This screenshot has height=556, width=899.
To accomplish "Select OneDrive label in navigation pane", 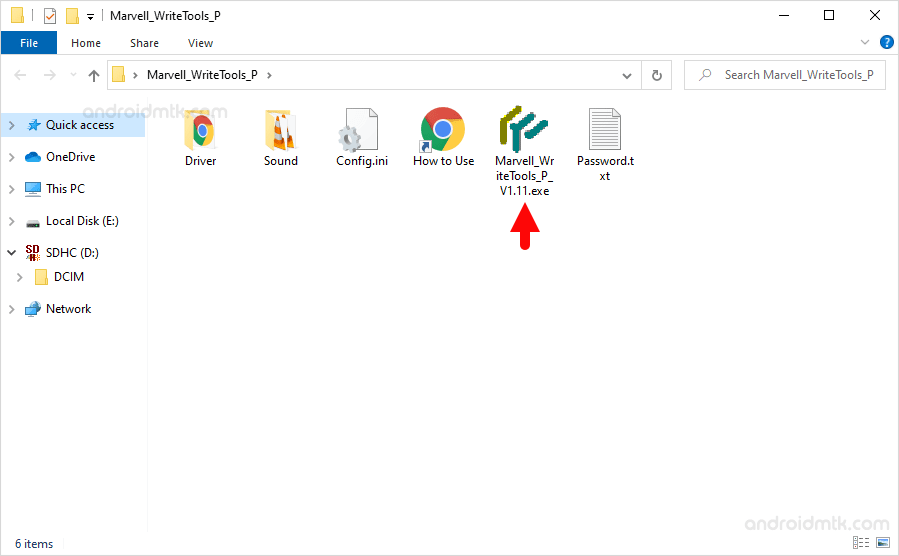I will click(71, 157).
